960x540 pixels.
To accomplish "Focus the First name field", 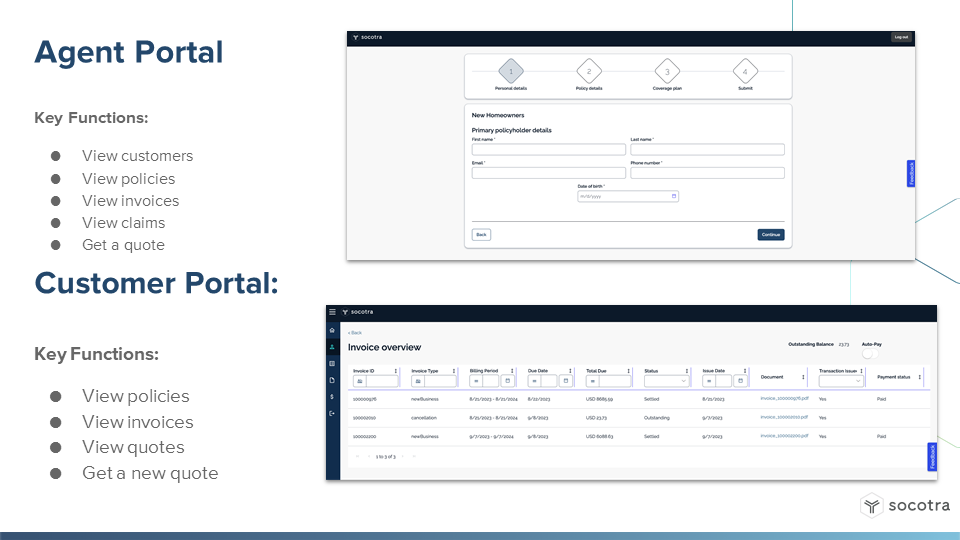I will [x=549, y=149].
